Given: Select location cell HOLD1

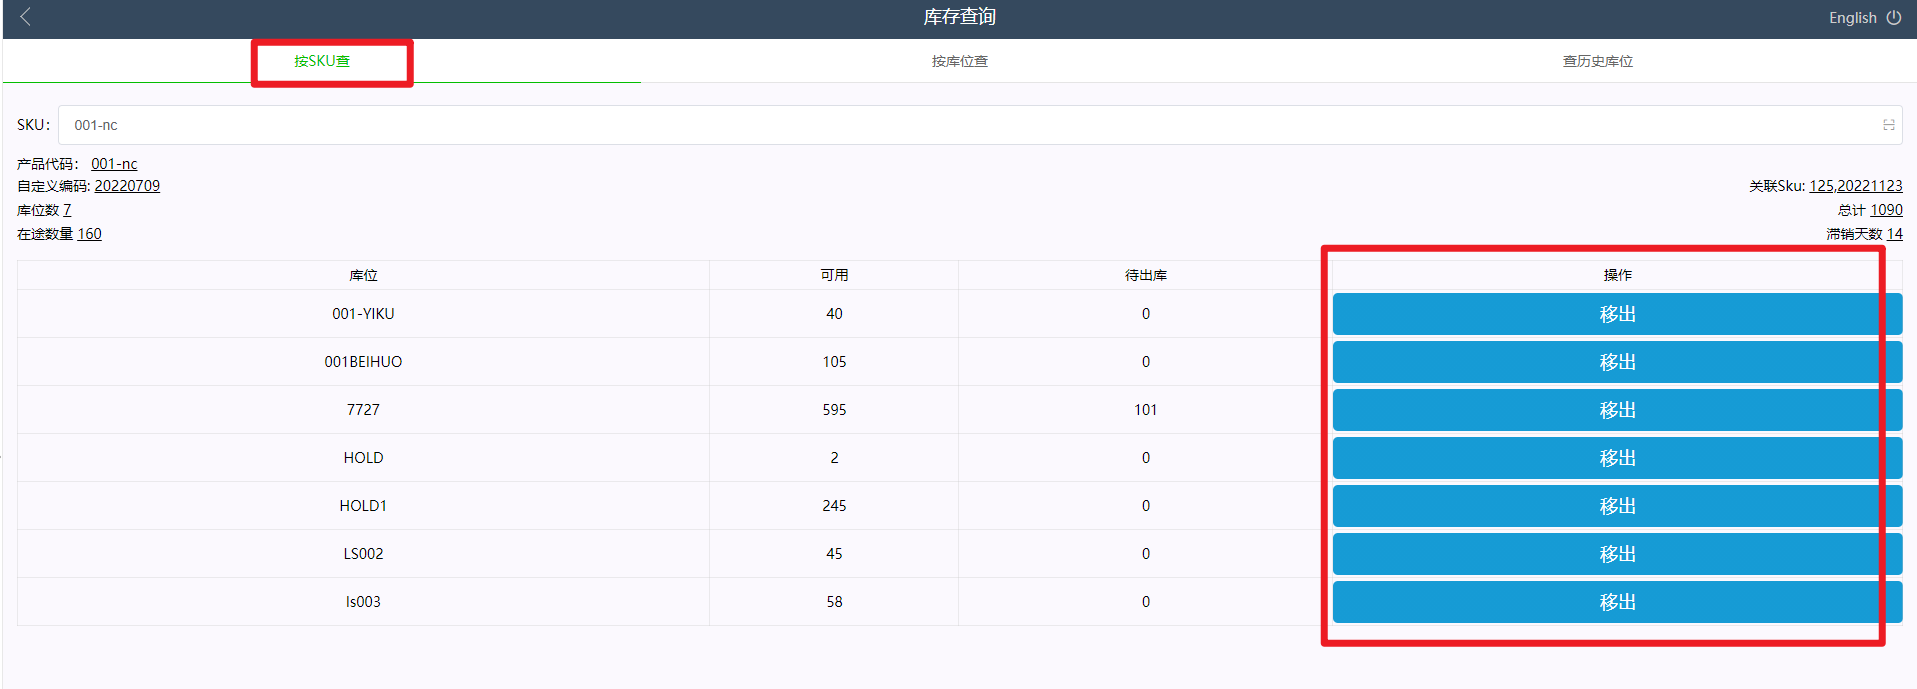Looking at the screenshot, I should click(x=363, y=506).
